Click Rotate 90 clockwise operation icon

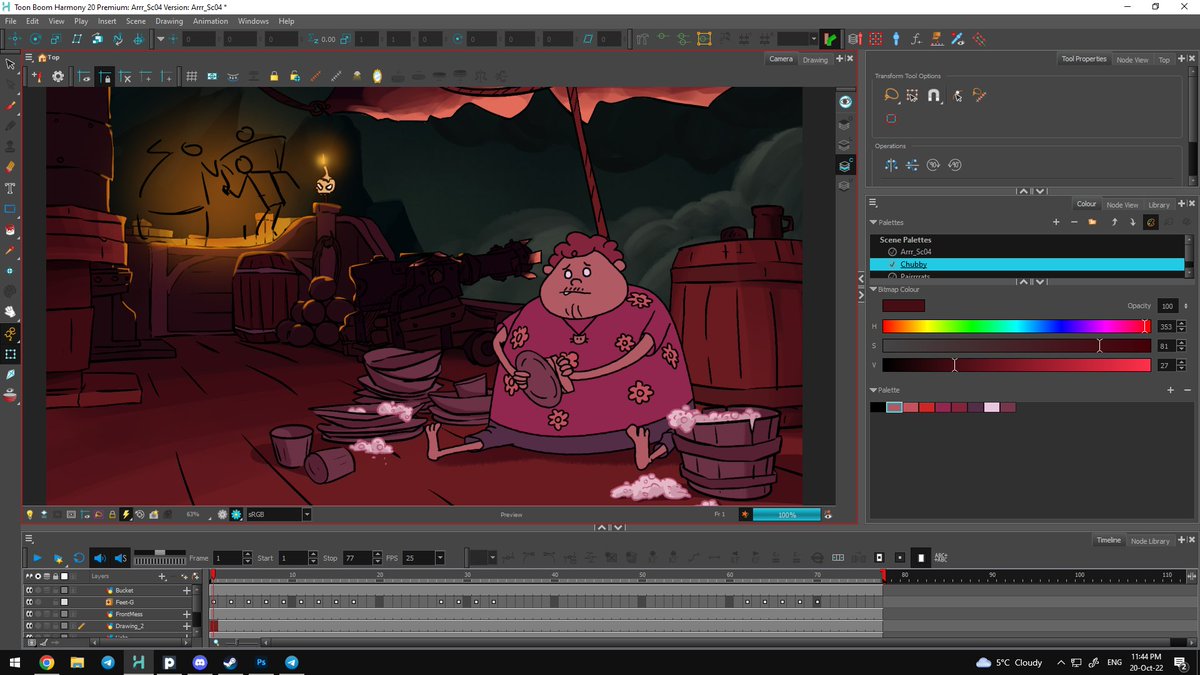point(933,165)
